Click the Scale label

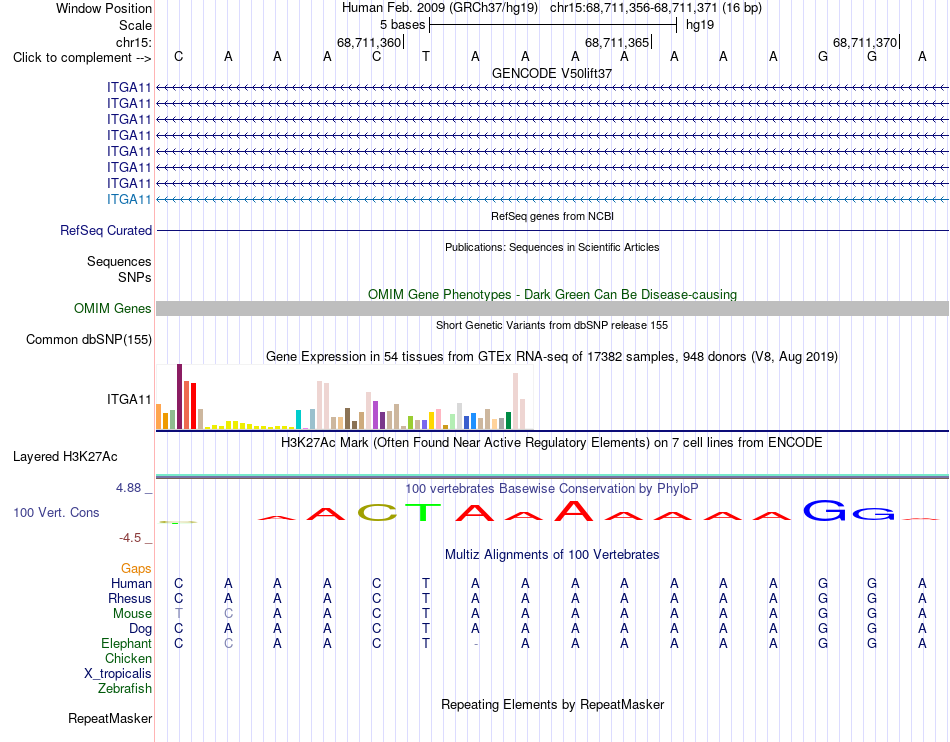click(x=136, y=25)
